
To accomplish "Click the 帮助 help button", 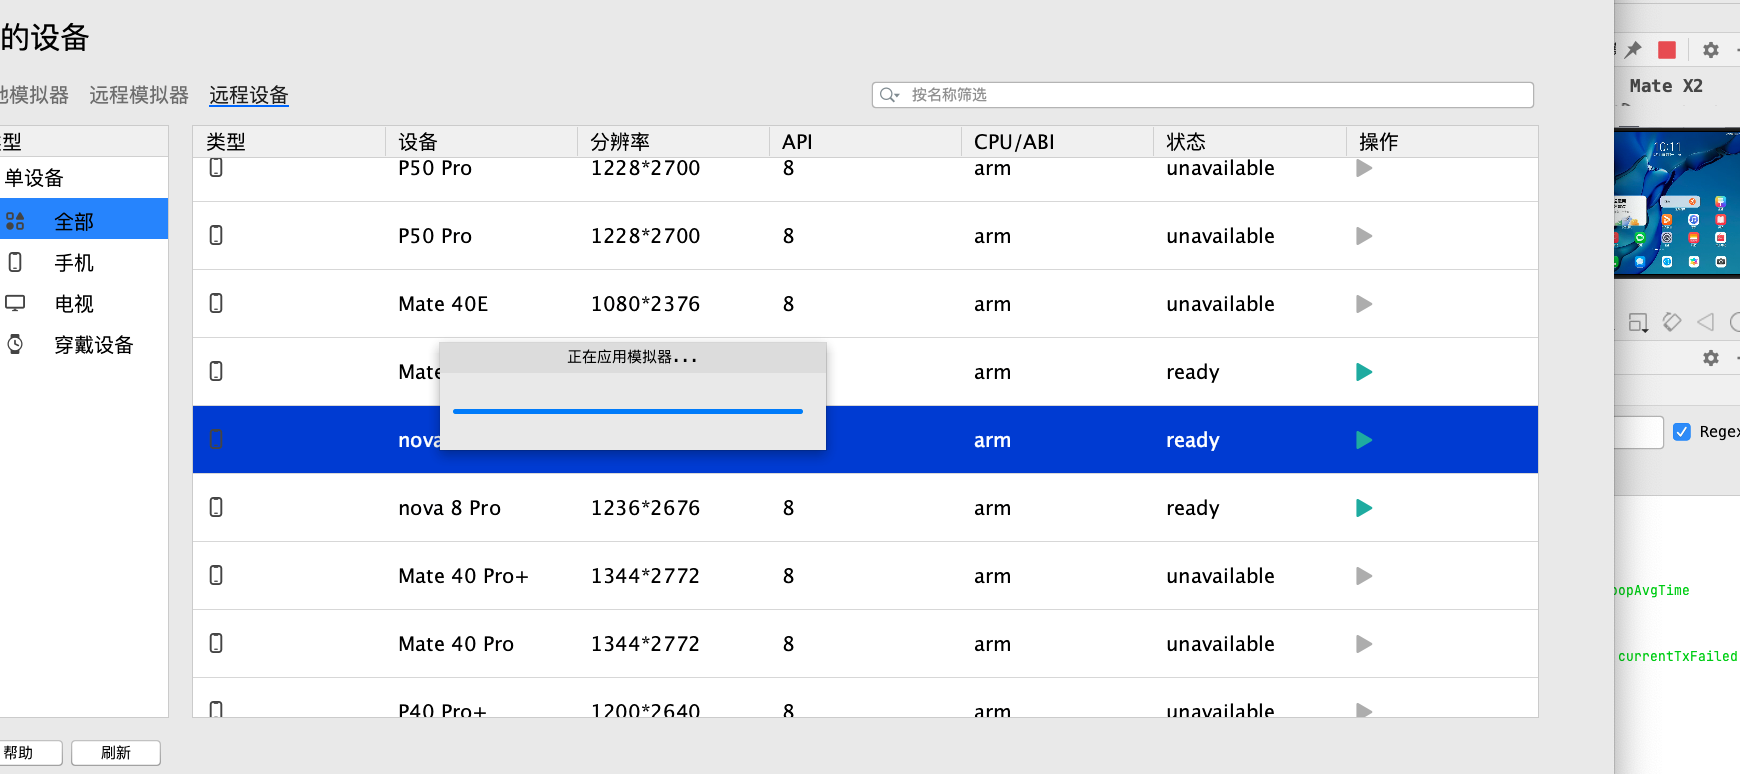I will click(x=30, y=753).
